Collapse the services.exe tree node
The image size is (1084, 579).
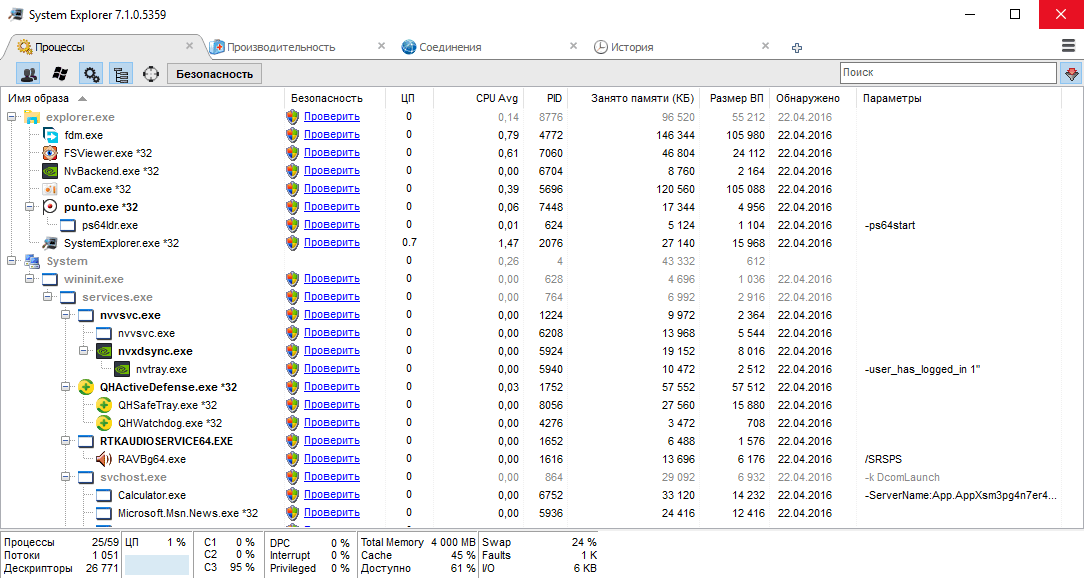[48, 296]
